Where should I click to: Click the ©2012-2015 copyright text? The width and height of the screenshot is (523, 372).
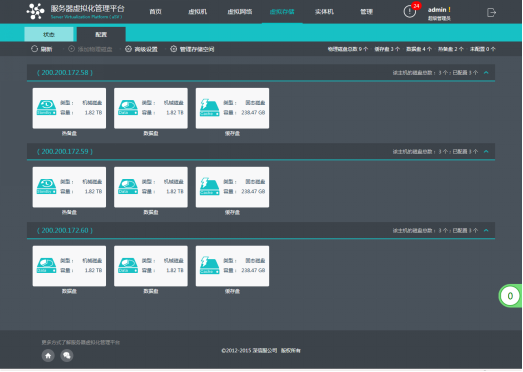click(x=261, y=351)
